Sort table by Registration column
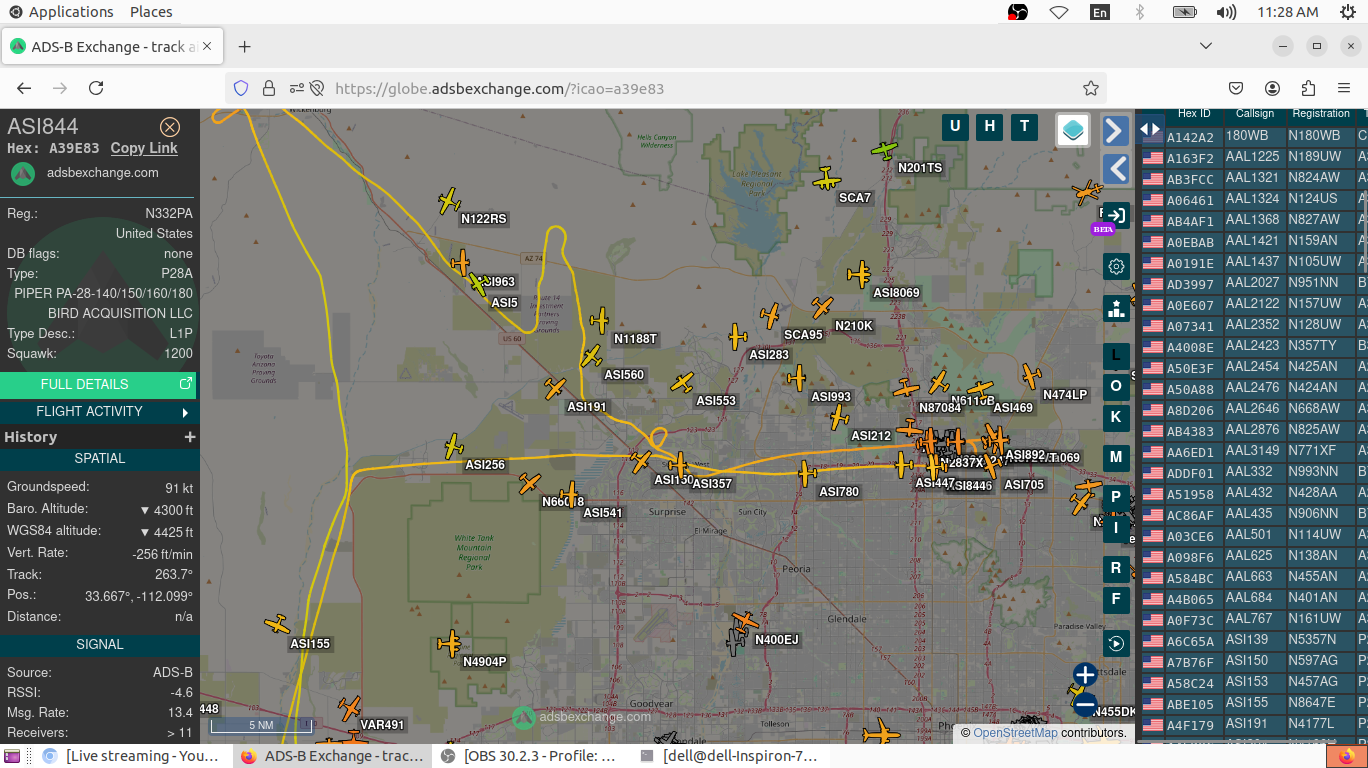 pyautogui.click(x=1321, y=114)
